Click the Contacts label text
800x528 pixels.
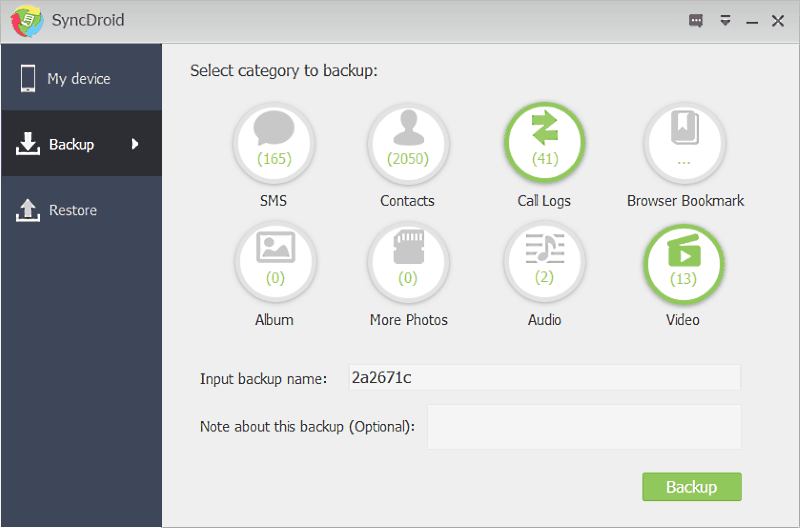pyautogui.click(x=407, y=200)
